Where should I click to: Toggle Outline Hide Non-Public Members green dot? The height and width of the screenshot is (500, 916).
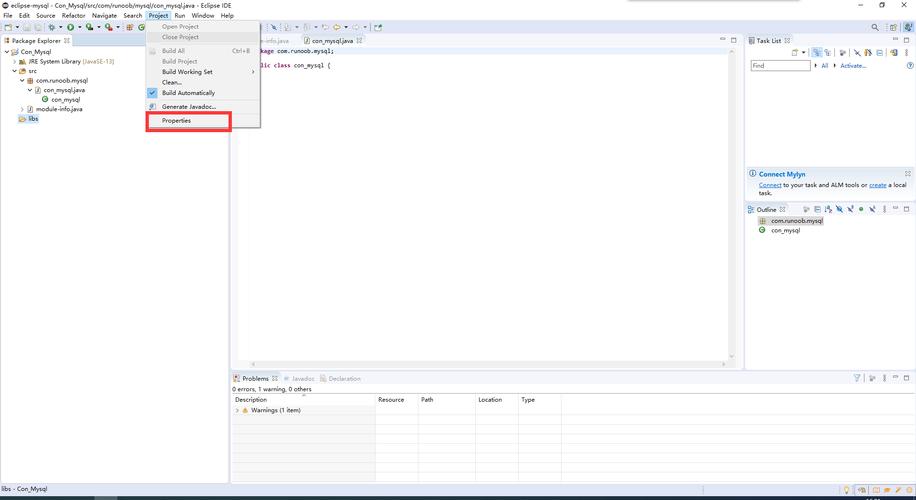(861, 209)
